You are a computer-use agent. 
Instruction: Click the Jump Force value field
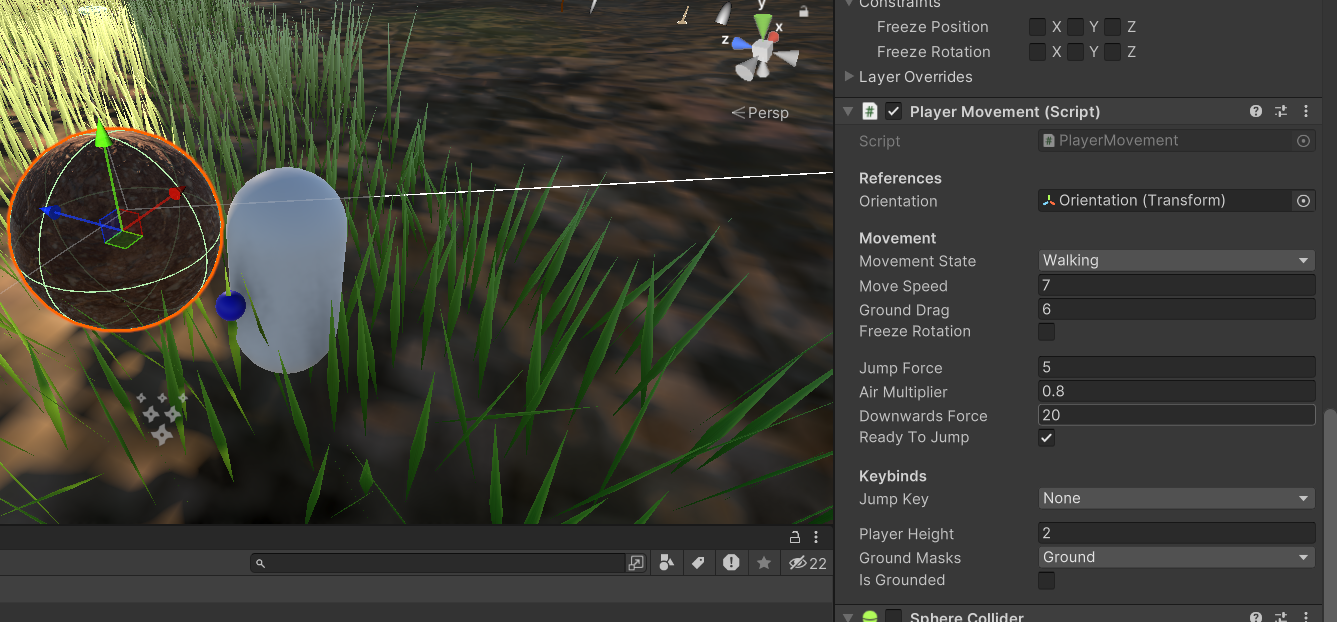tap(1176, 368)
